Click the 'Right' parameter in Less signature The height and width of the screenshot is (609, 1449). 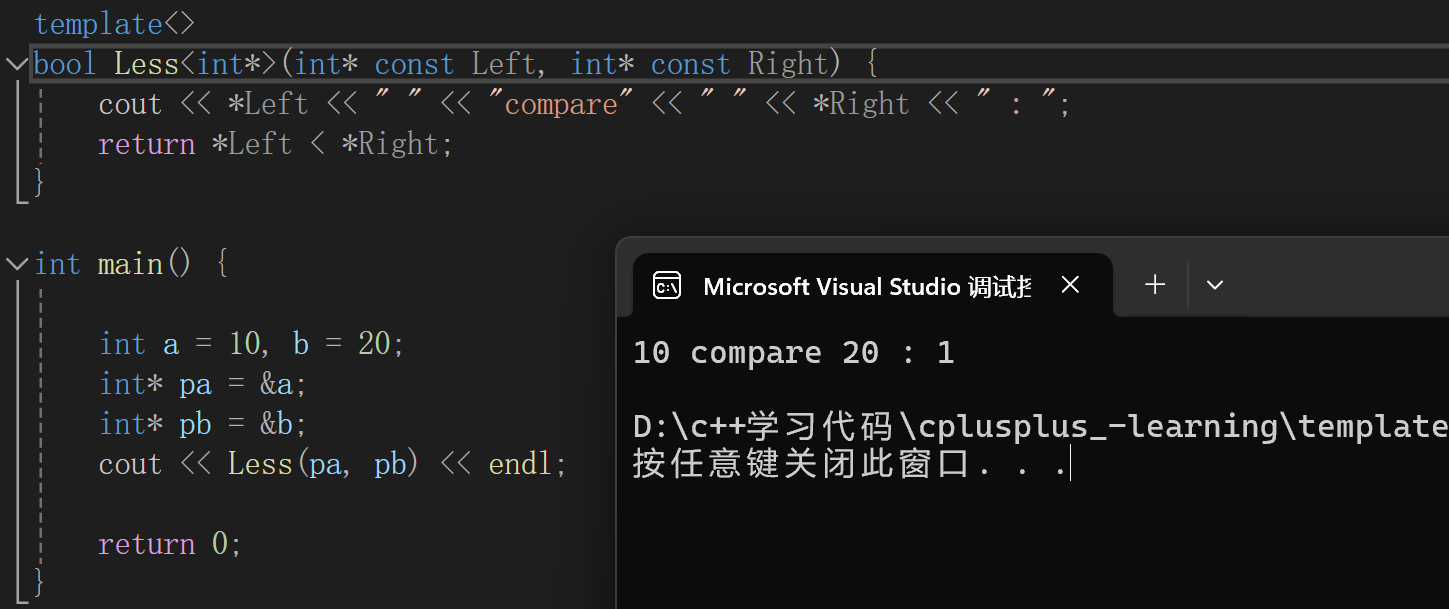pos(789,64)
